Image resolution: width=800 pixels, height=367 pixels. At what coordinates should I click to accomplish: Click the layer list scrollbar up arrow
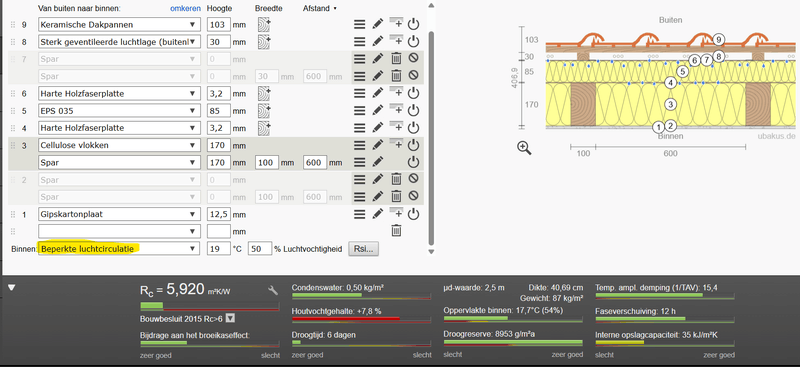[431, 5]
